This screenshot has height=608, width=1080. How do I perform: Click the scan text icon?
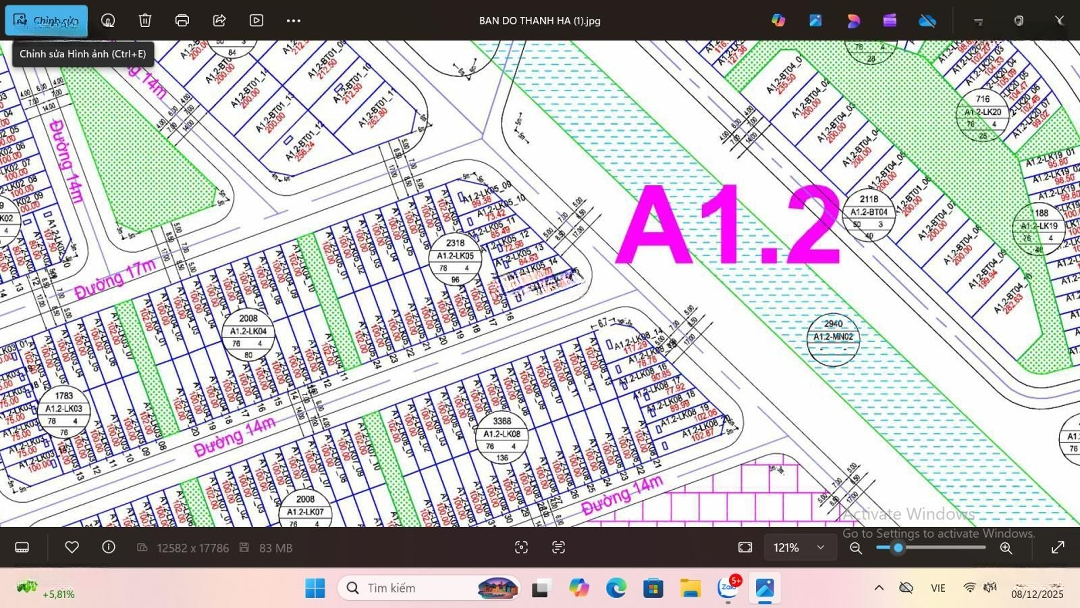click(558, 547)
